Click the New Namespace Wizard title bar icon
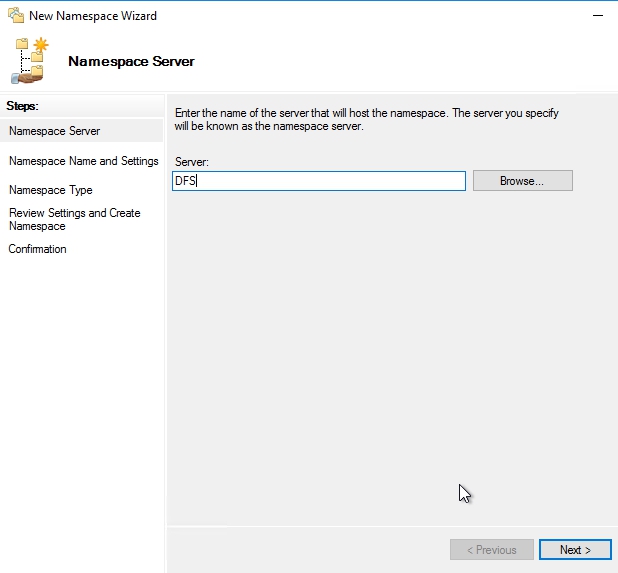The width and height of the screenshot is (618, 573). tap(16, 16)
